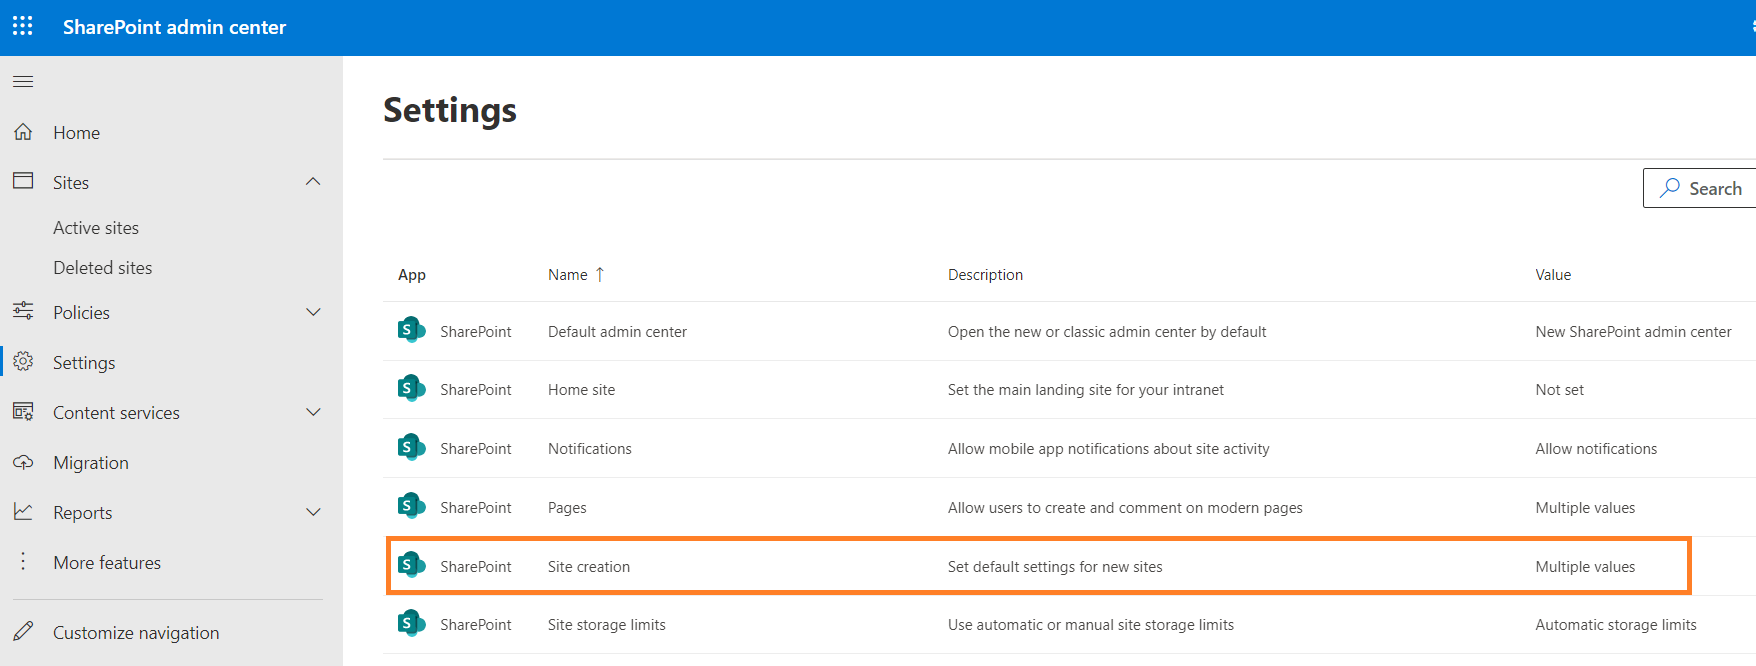
Task: Collapse the Sites section chevron
Action: pos(313,181)
